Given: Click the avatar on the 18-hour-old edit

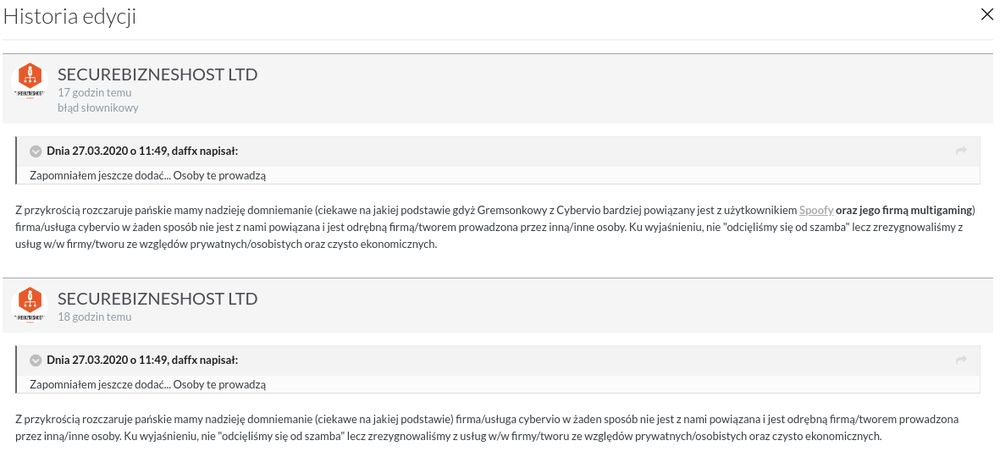Looking at the screenshot, I should (x=31, y=304).
